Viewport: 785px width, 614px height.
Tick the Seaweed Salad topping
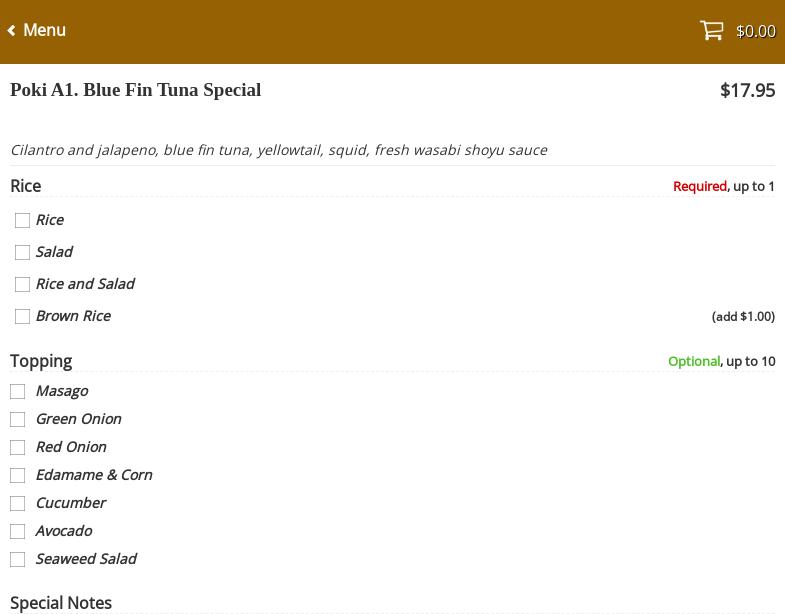(x=18, y=560)
